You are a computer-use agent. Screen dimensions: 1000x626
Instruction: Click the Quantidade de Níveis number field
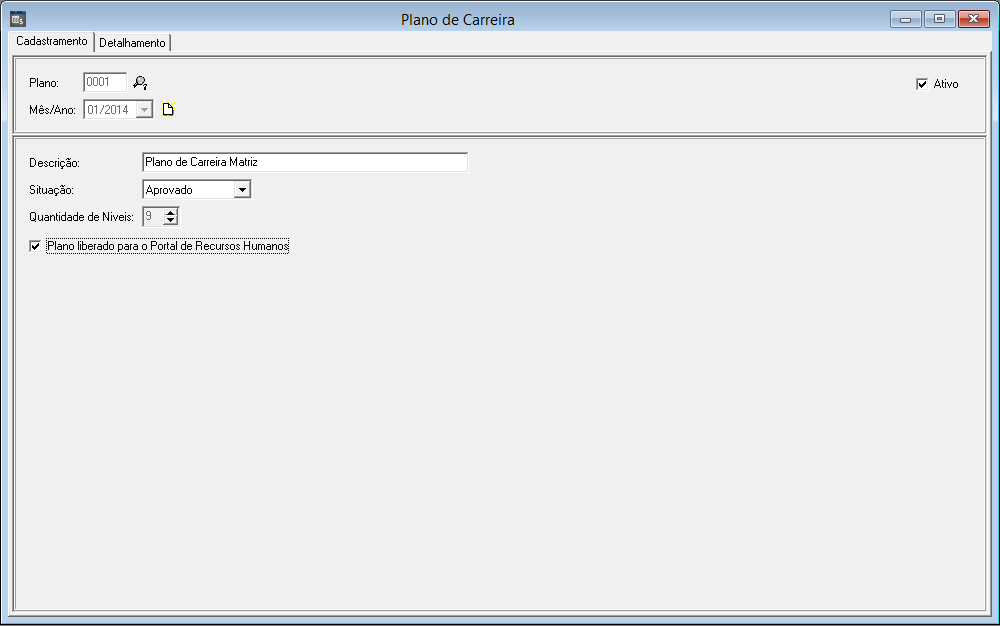coord(152,216)
